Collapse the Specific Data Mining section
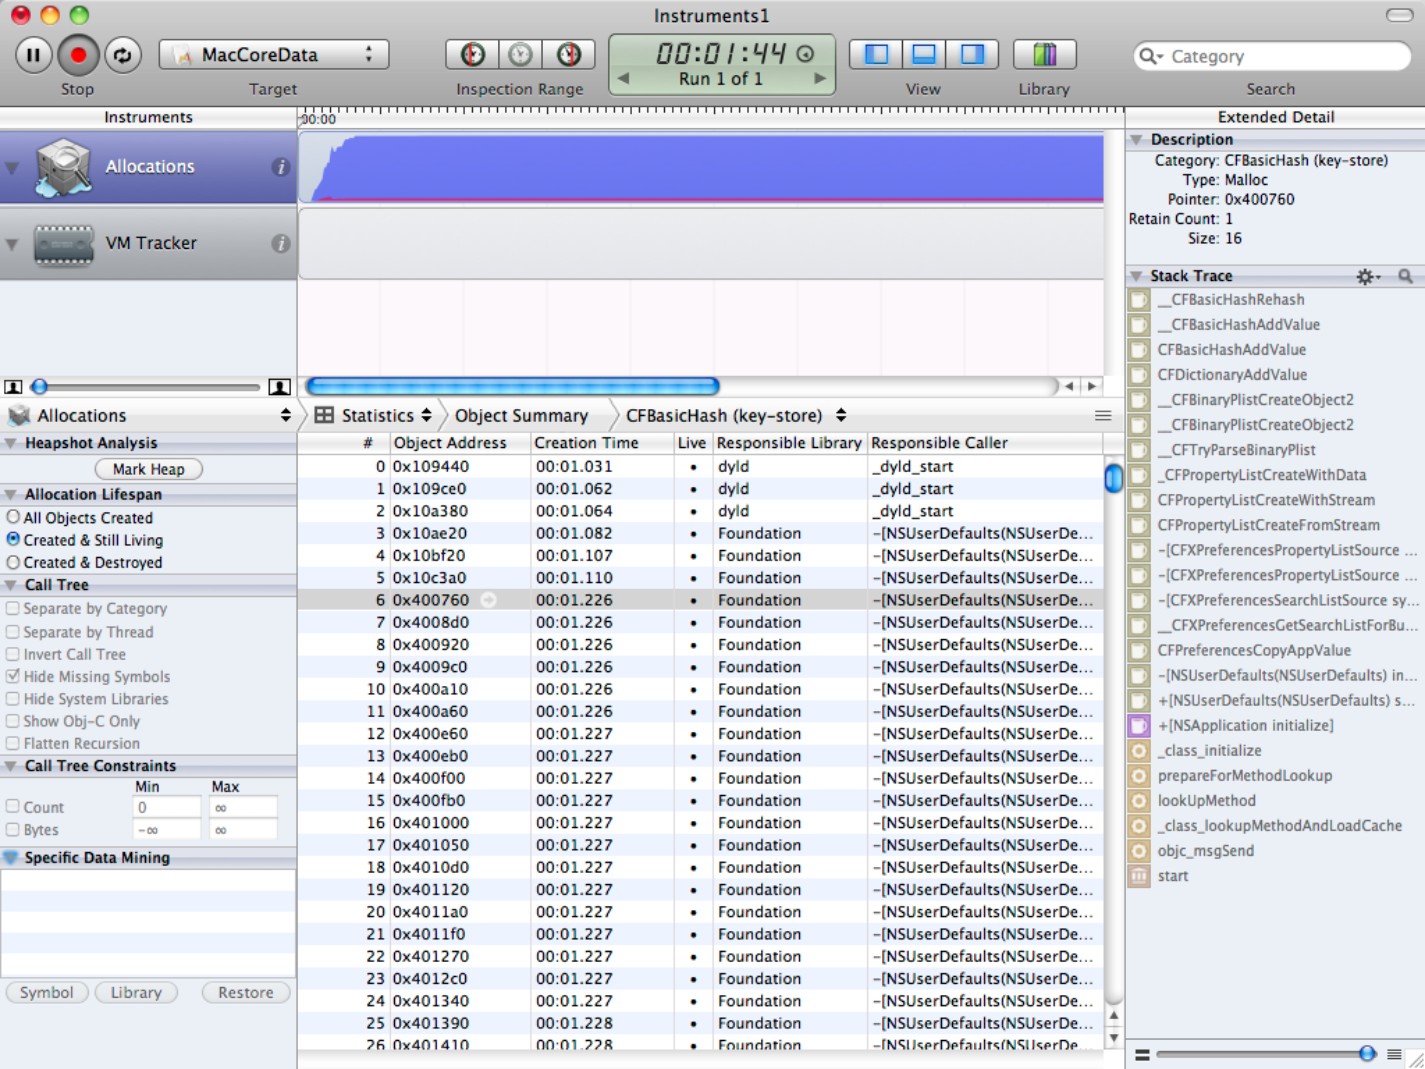The image size is (1425, 1069). (11, 858)
